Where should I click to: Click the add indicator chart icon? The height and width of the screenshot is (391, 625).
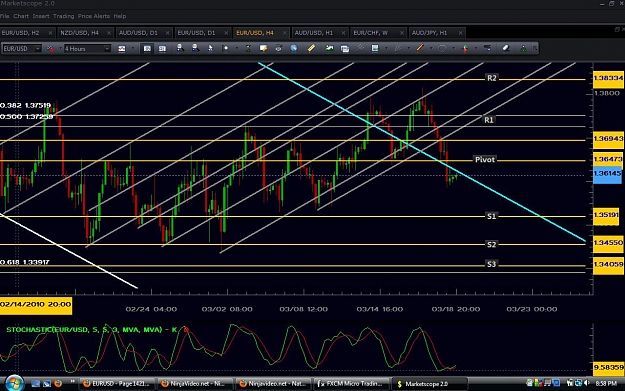pyautogui.click(x=375, y=48)
